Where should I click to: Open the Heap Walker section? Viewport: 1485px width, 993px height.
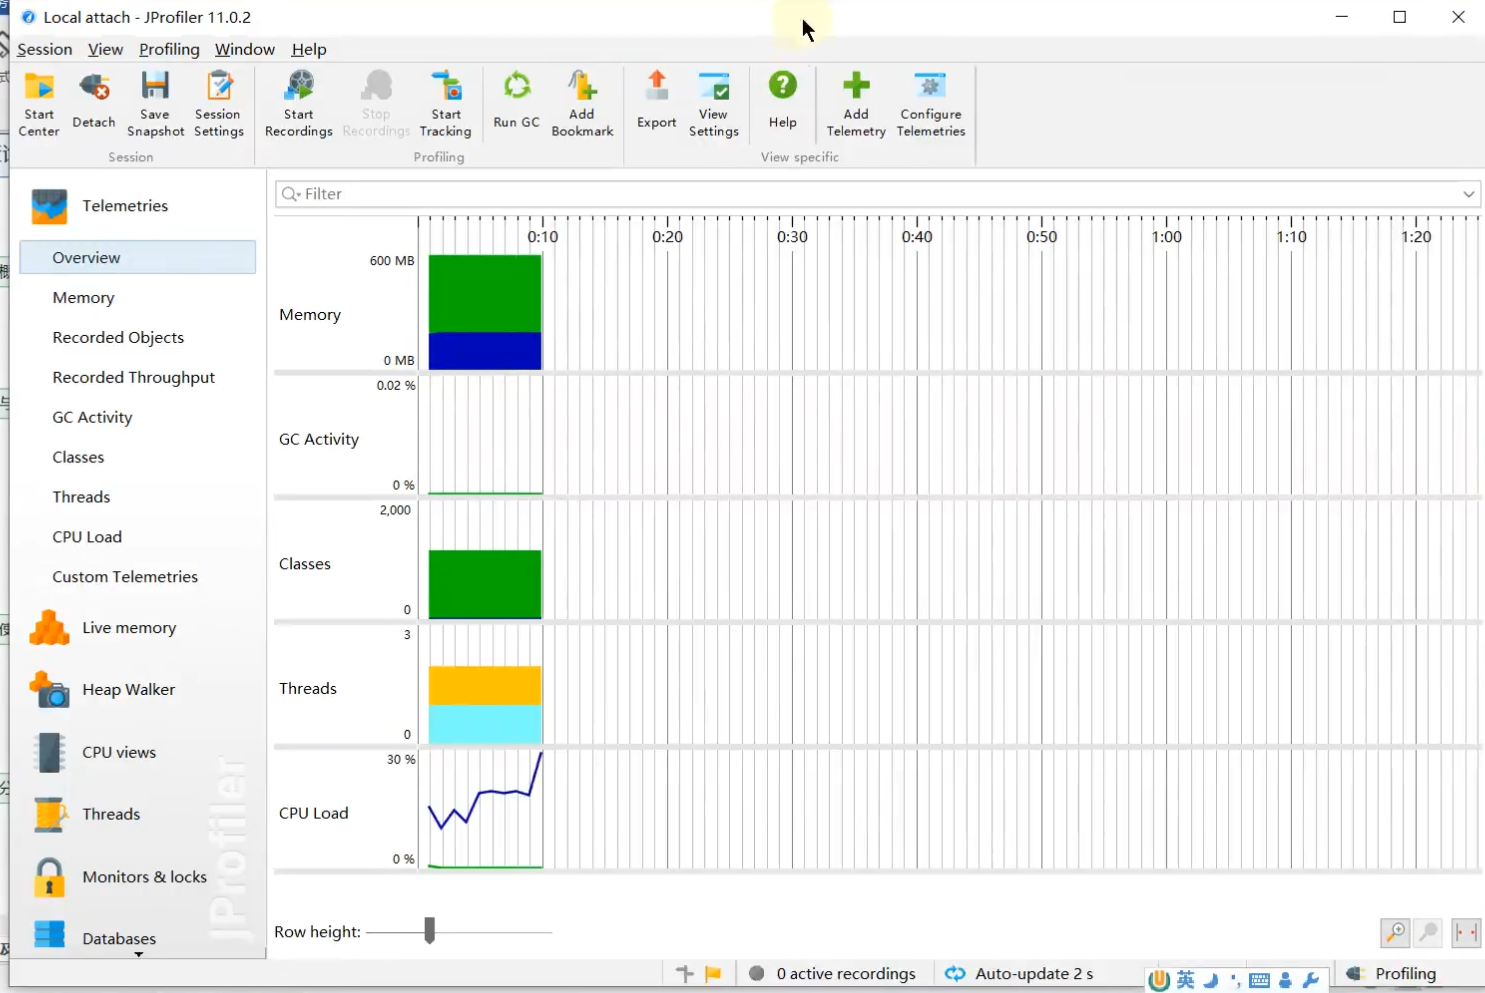tap(128, 690)
